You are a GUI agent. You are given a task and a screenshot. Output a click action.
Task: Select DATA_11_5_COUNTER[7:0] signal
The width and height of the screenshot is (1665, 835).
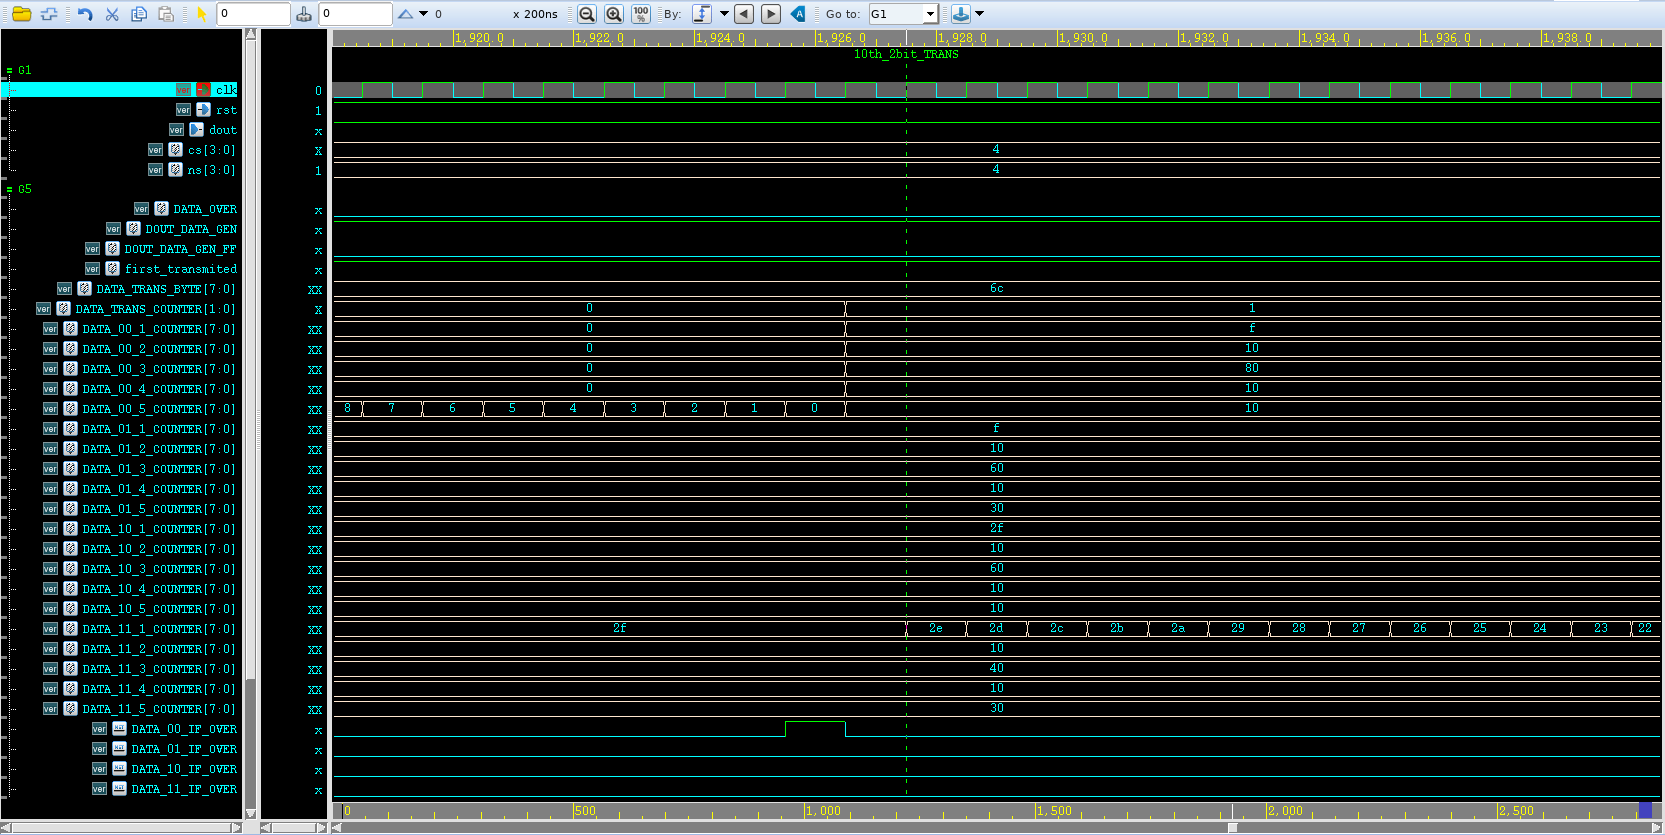159,709
